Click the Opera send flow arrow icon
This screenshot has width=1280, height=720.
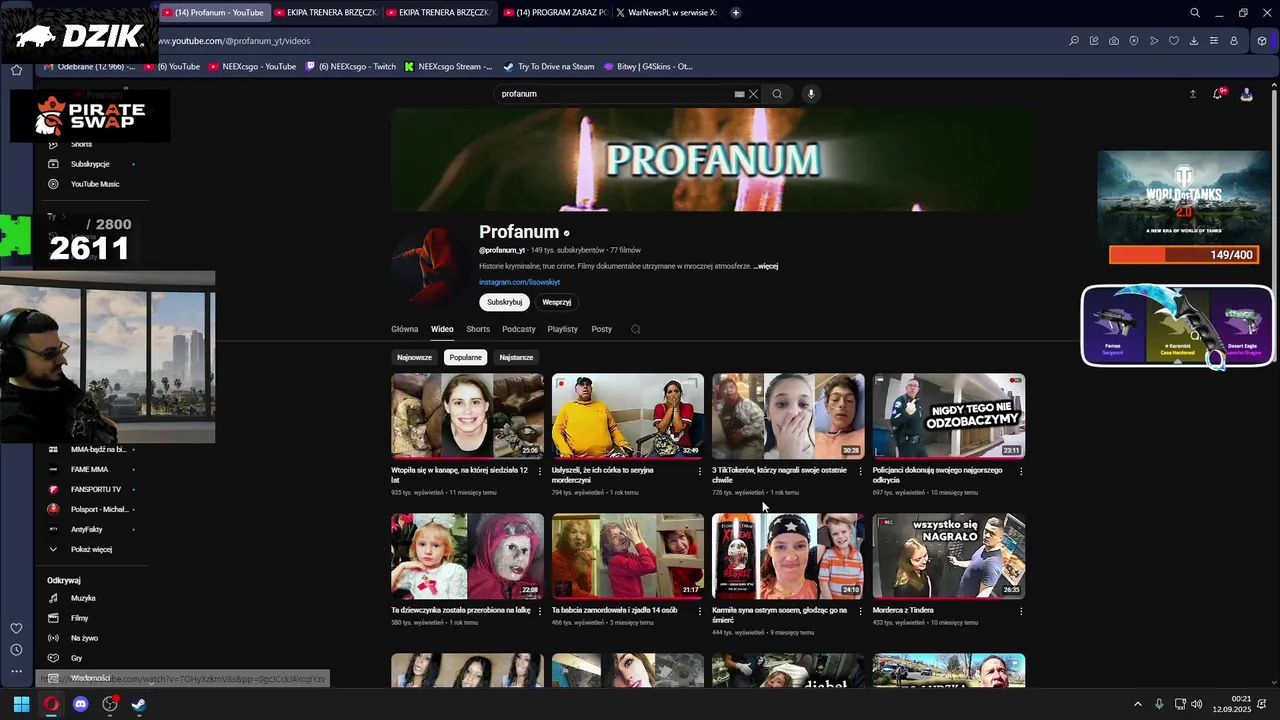coord(1154,41)
